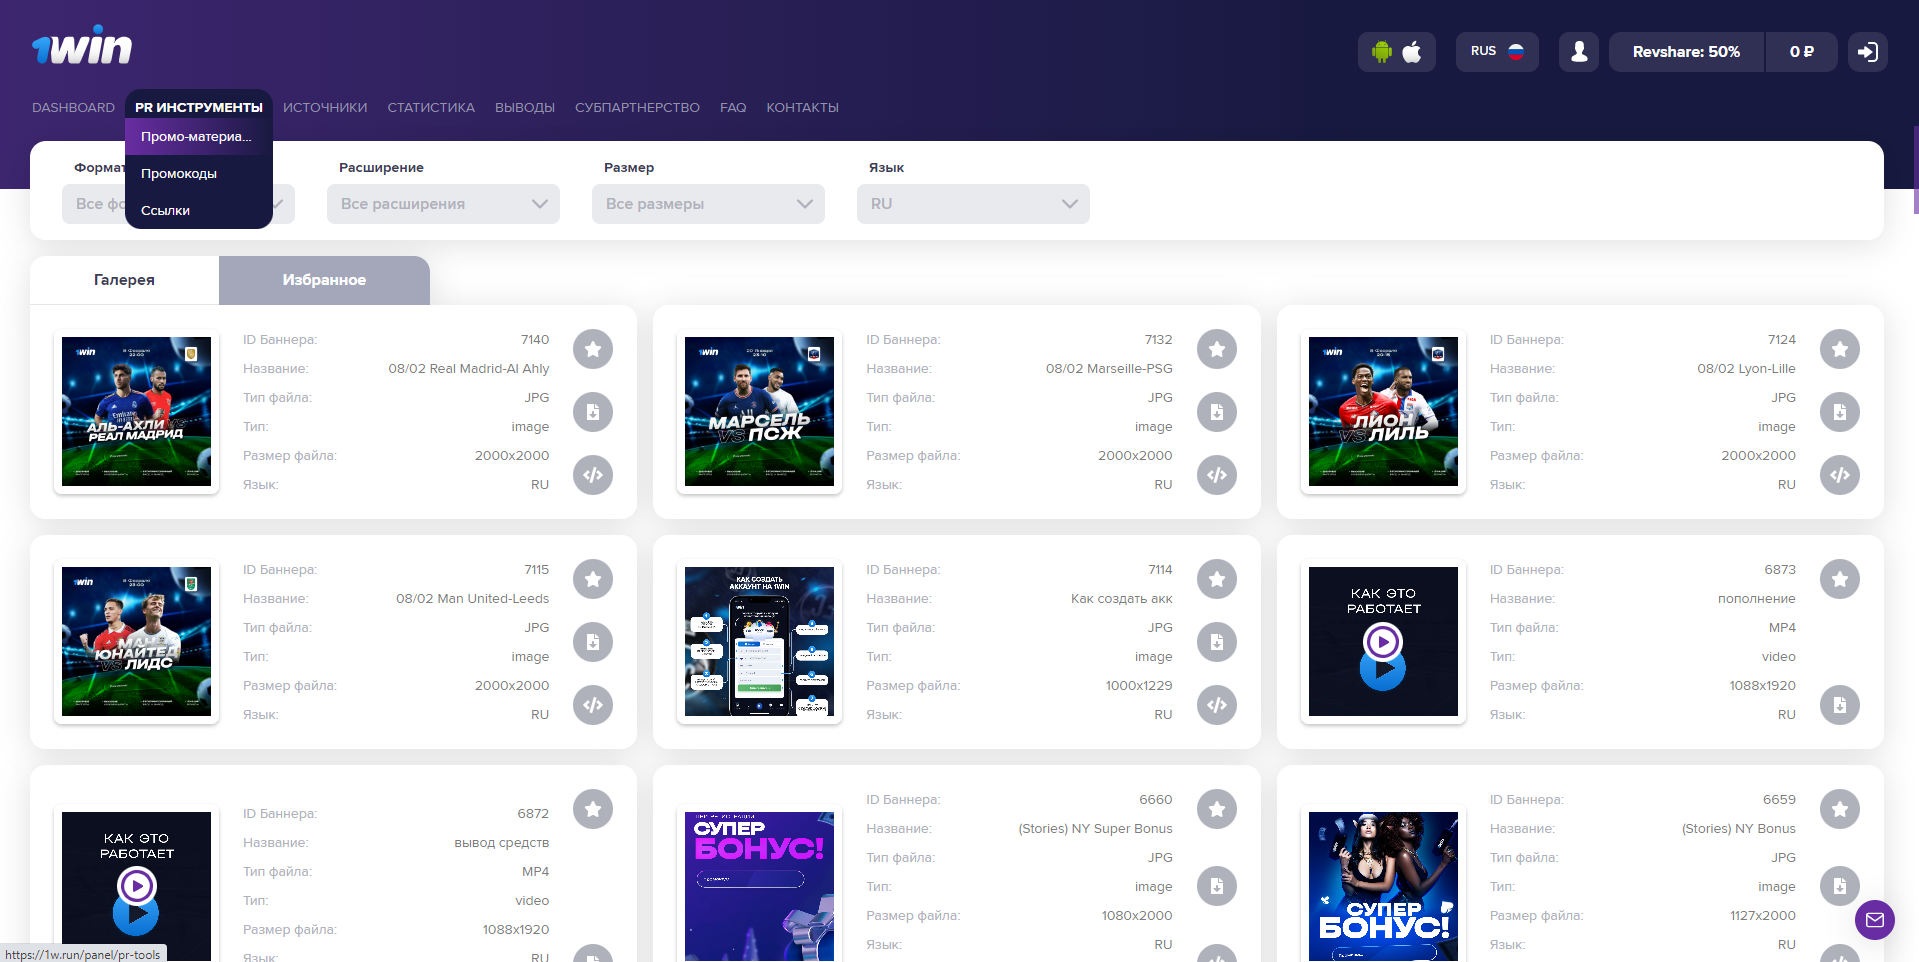Open PR ИНСТРУМЕНТЫ menu
The width and height of the screenshot is (1919, 962).
tap(199, 107)
